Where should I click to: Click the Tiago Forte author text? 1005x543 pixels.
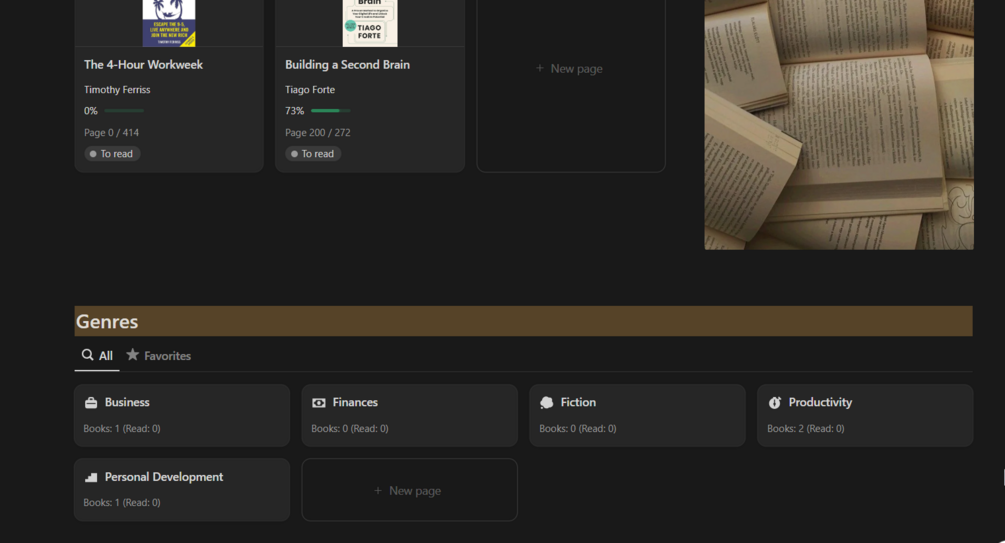tap(310, 90)
